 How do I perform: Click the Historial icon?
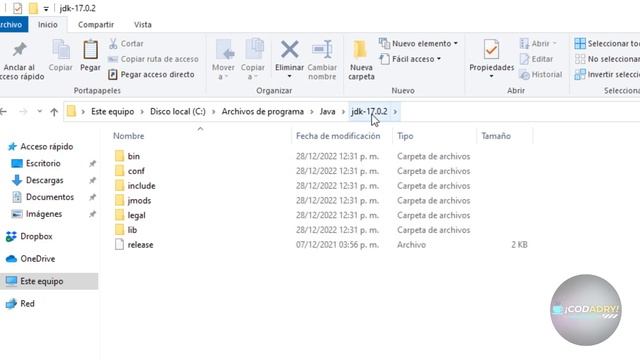coord(524,75)
